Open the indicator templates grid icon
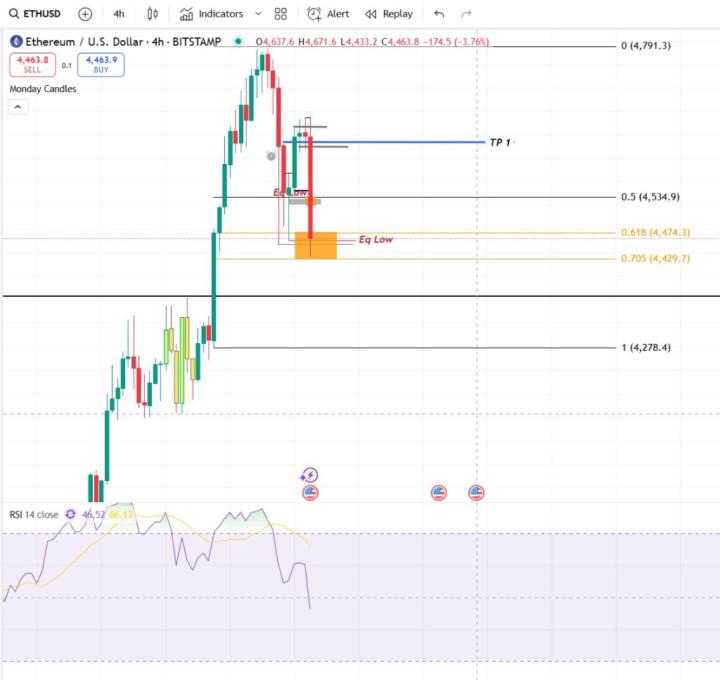Screen dimensions: 720x680 click(x=281, y=14)
